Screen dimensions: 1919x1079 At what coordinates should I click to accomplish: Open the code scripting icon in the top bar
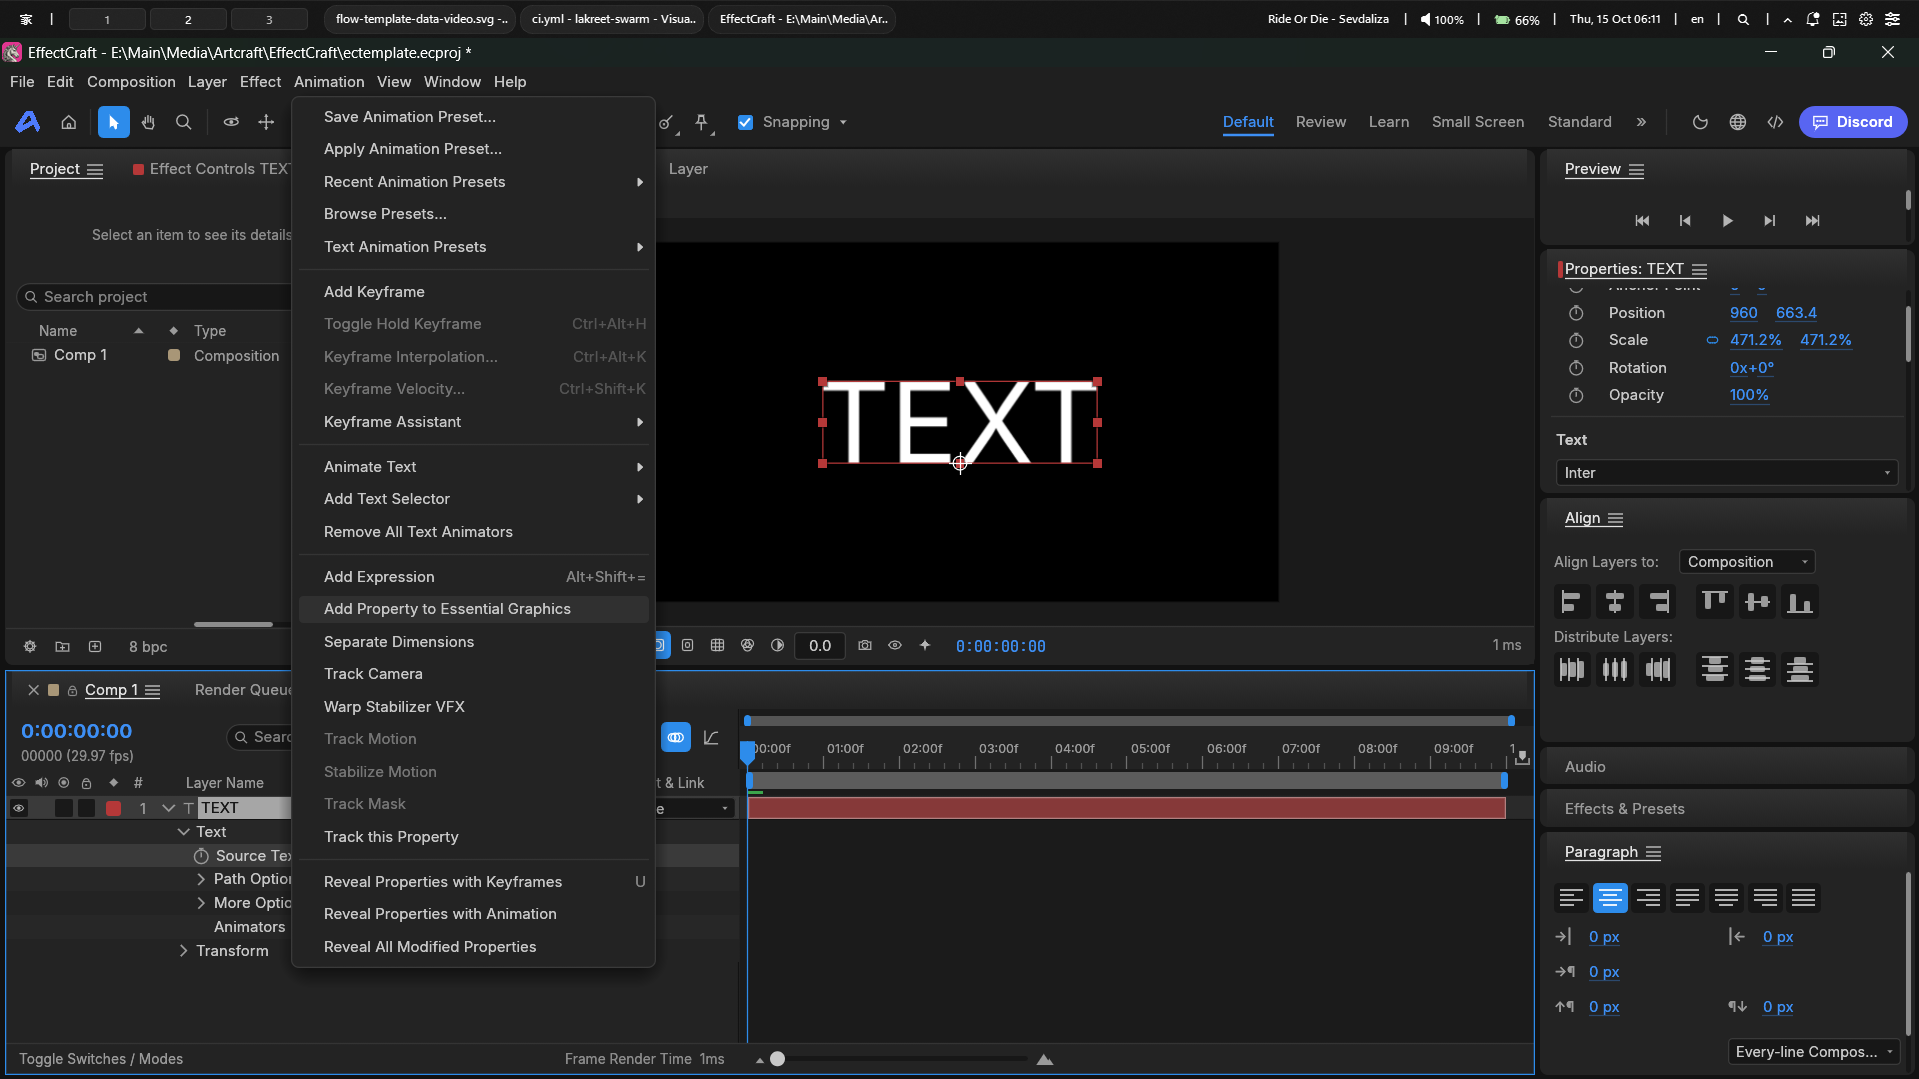[x=1775, y=122]
